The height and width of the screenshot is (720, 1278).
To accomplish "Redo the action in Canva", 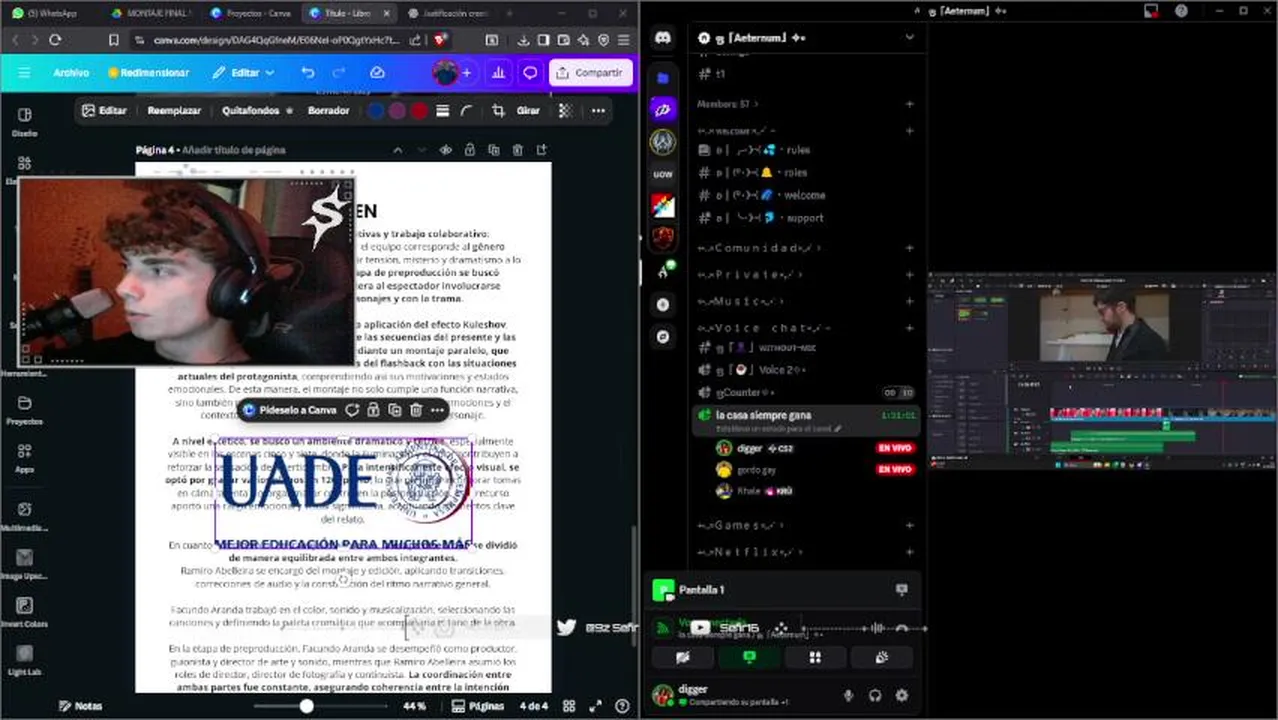I will coord(339,73).
